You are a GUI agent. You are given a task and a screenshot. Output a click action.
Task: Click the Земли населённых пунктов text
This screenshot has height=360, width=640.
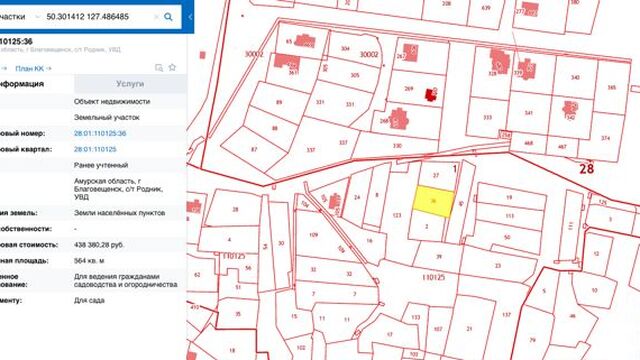[x=120, y=213]
